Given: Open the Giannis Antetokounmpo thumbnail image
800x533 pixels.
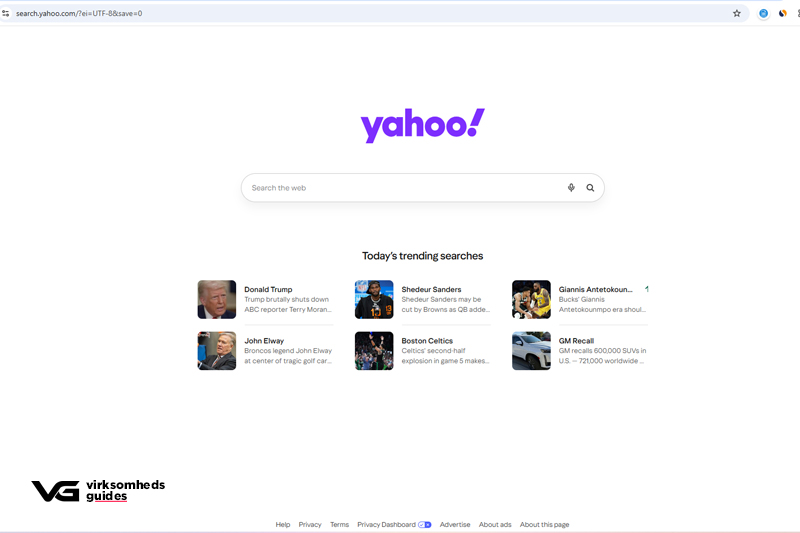Looking at the screenshot, I should (x=531, y=299).
